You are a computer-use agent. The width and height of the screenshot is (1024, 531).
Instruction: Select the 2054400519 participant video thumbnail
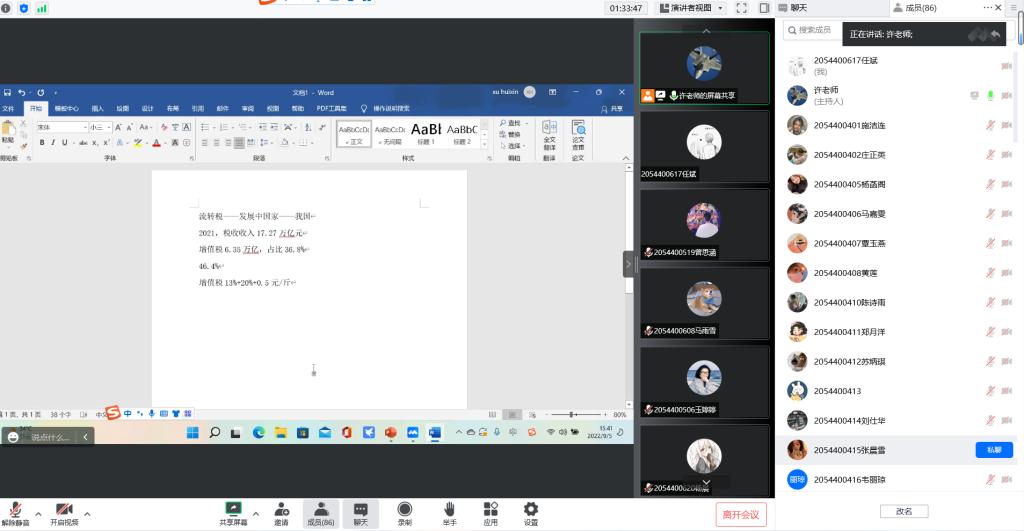704,226
